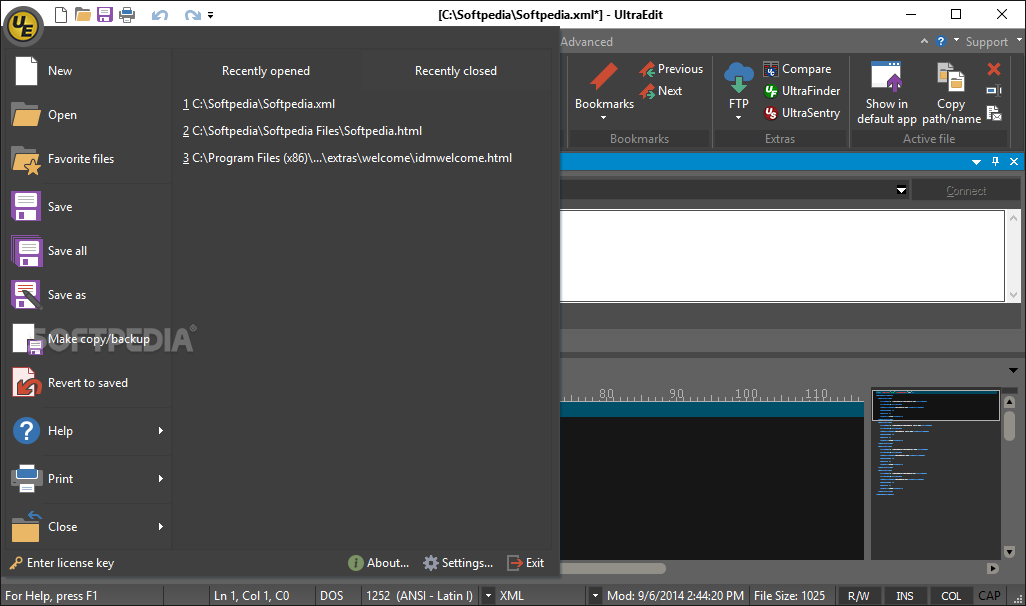Click the About... button
The width and height of the screenshot is (1026, 606).
(379, 563)
